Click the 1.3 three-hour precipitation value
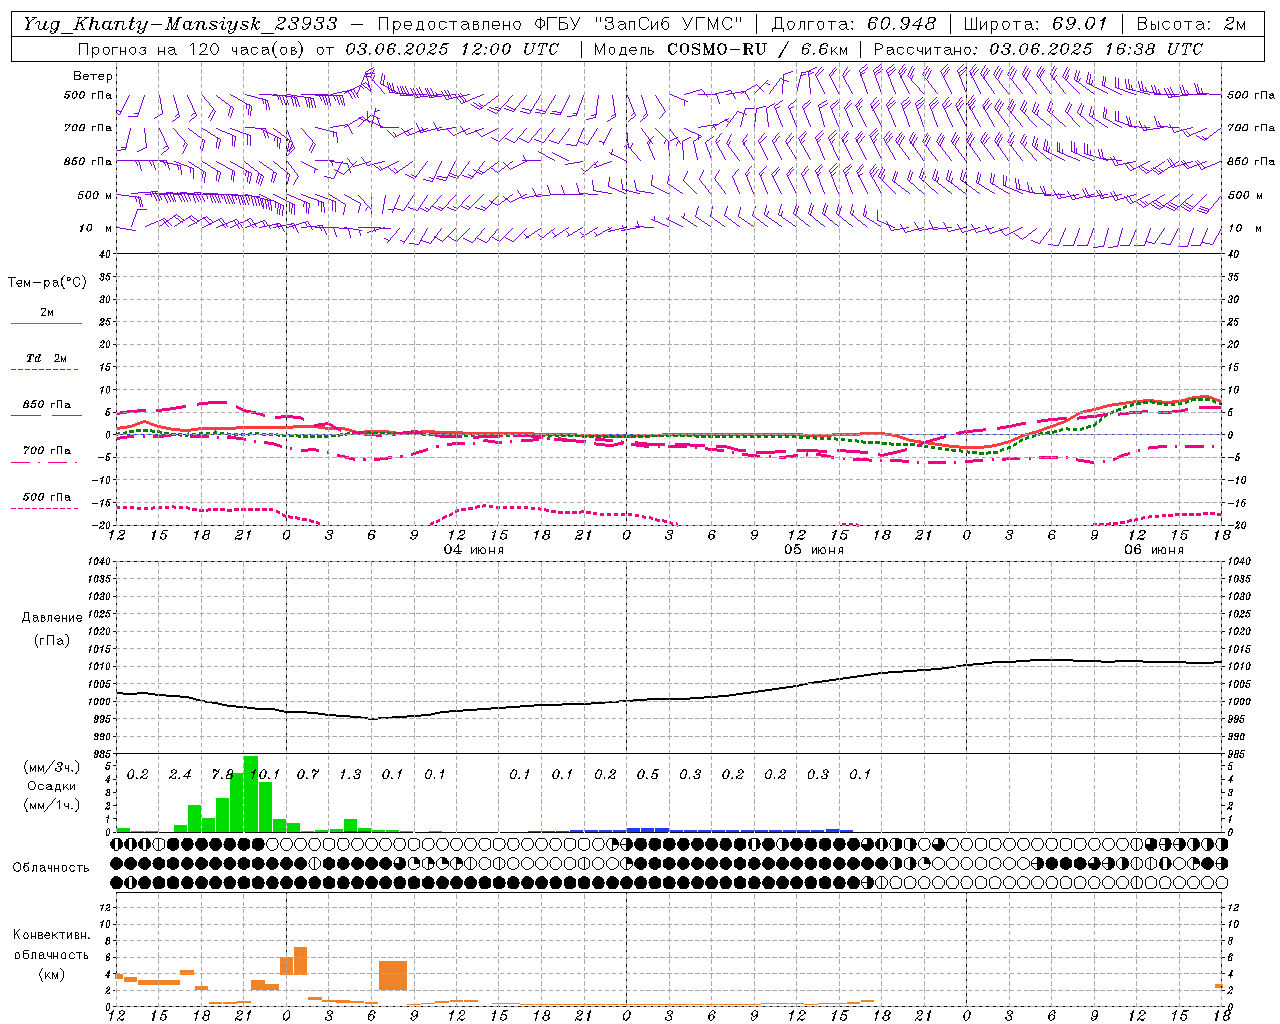 click(x=350, y=775)
